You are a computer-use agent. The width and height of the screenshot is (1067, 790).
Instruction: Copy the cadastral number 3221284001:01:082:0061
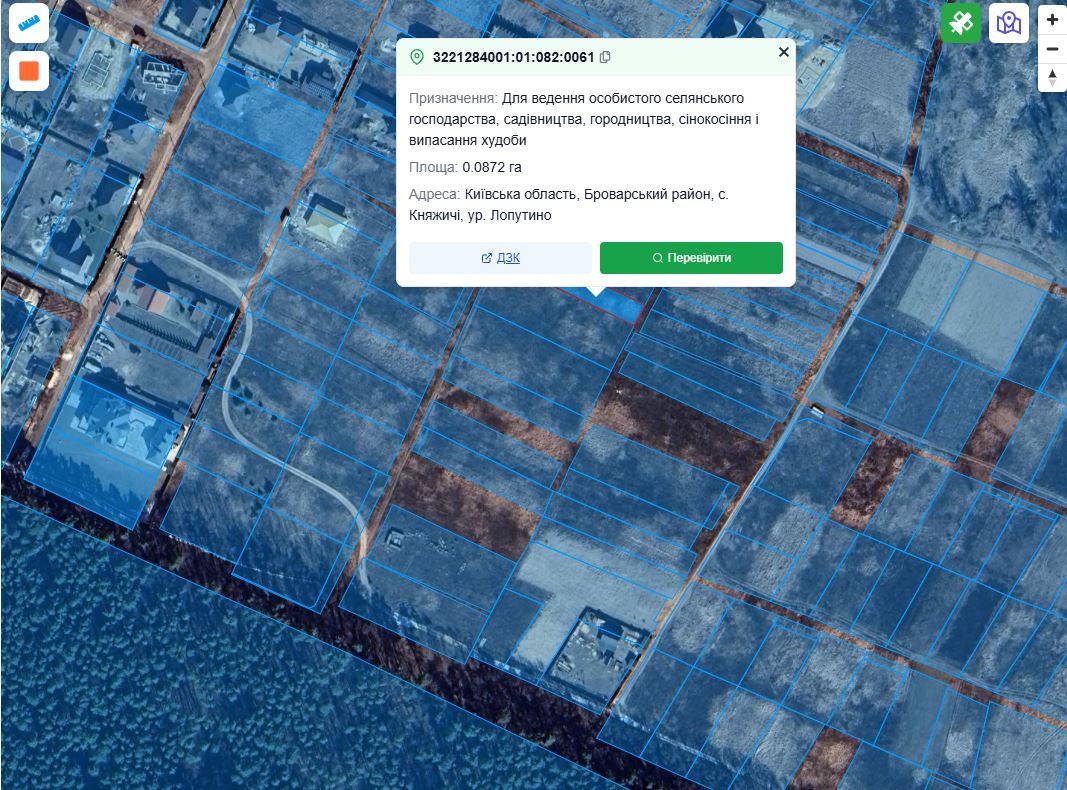605,57
